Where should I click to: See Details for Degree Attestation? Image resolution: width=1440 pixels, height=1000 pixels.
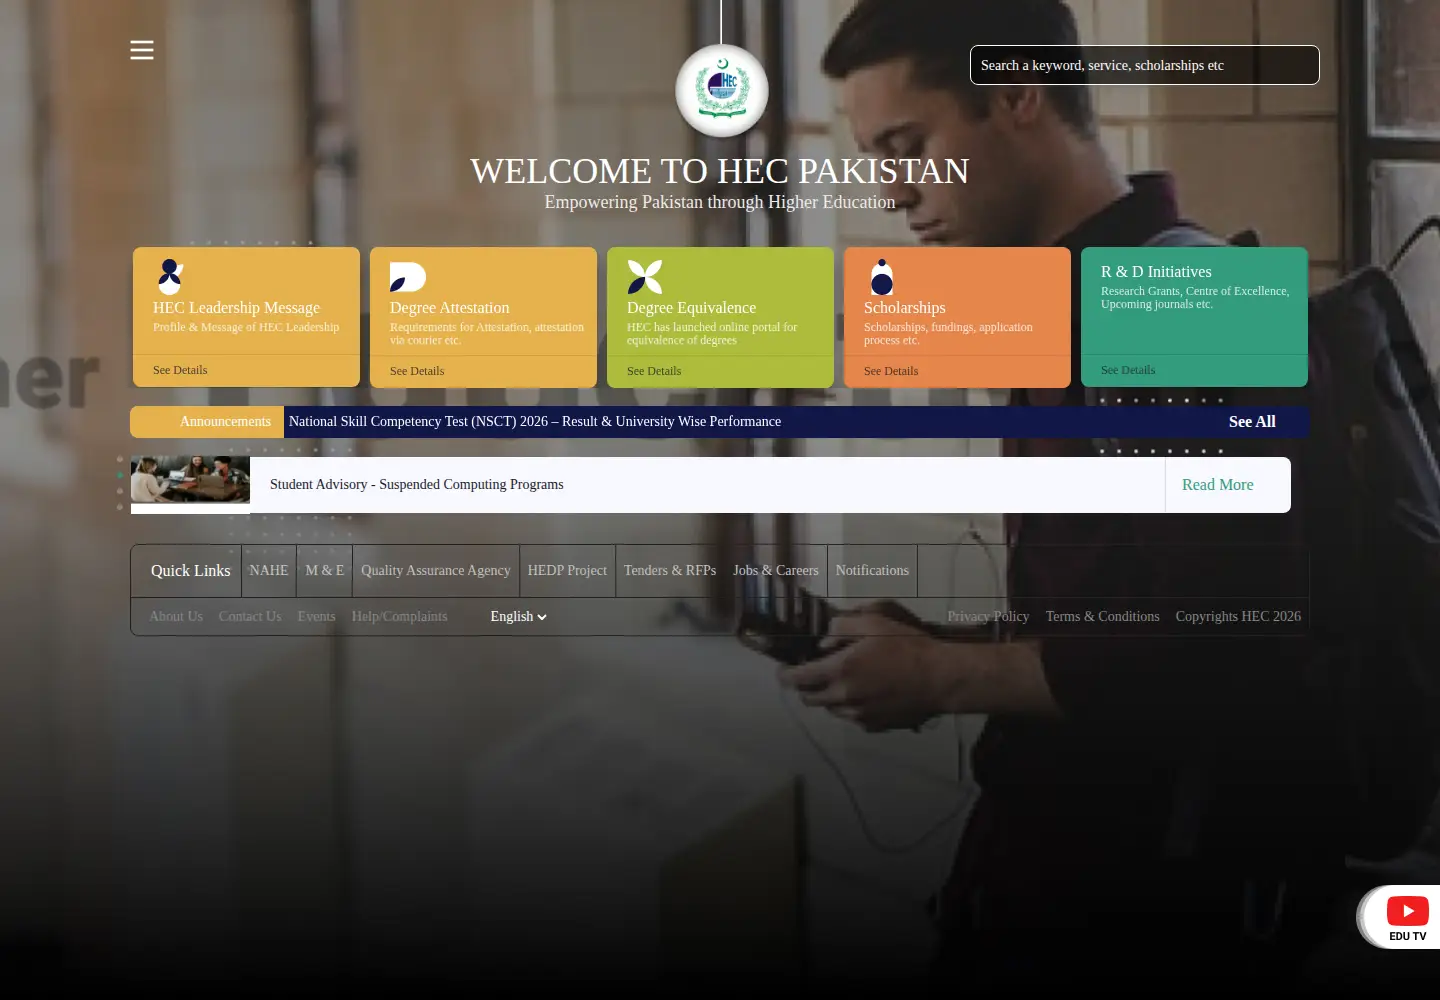pos(417,371)
